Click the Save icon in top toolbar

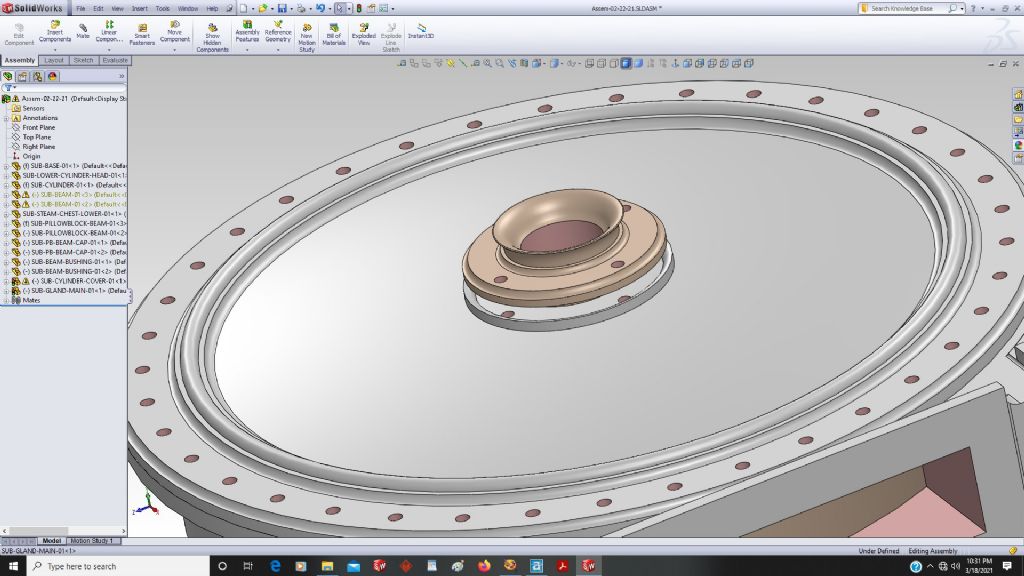282,8
